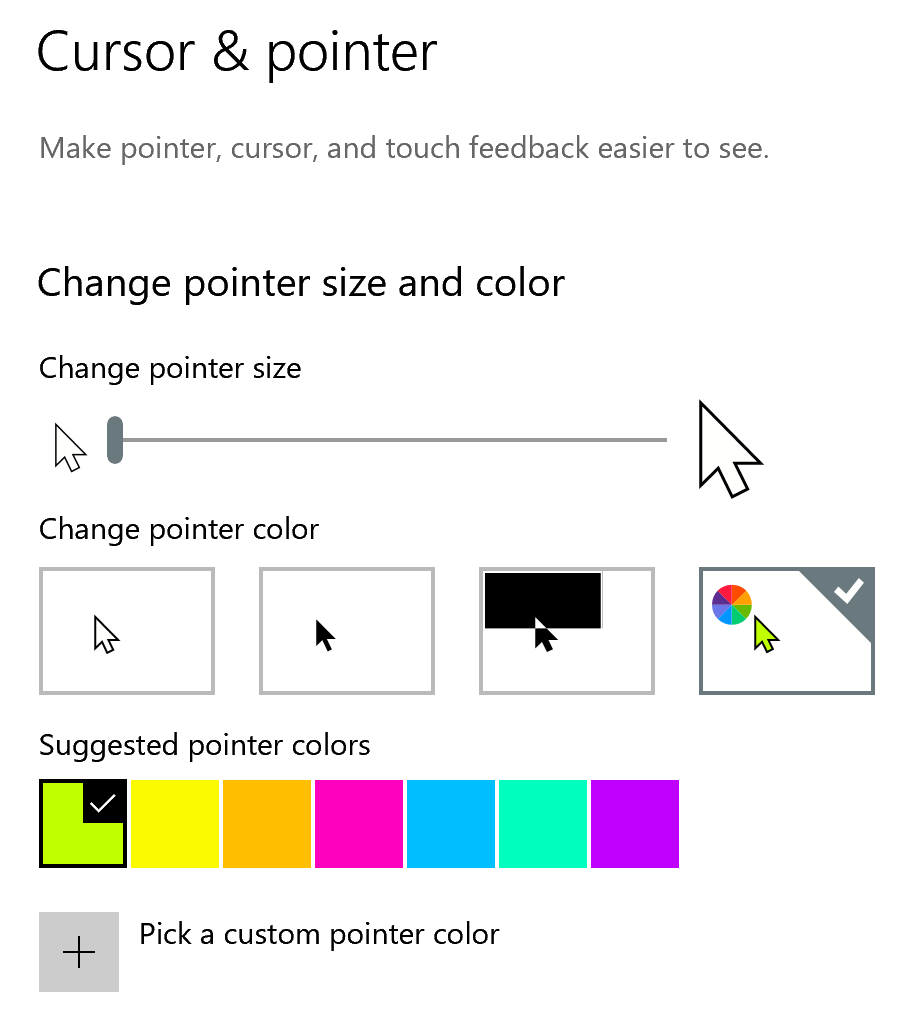This screenshot has height=1026, width=918.
Task: Click the "Change pointer size and color" heading
Action: 301,283
